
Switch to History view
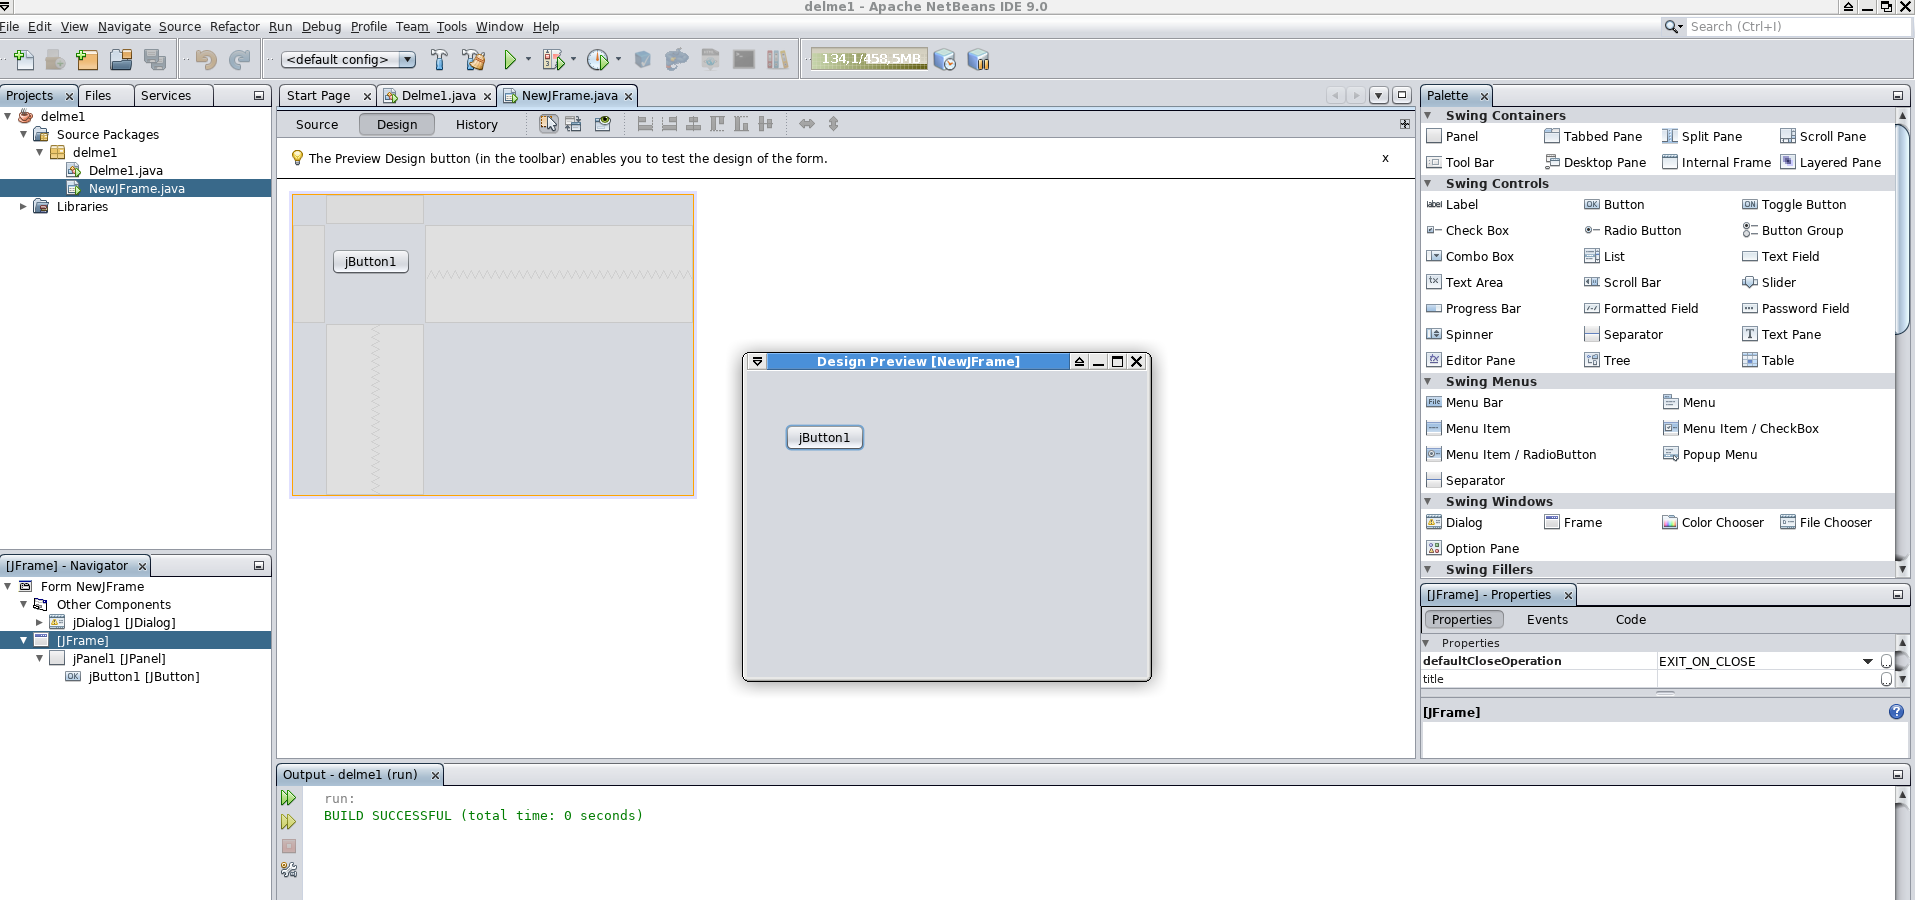(476, 124)
